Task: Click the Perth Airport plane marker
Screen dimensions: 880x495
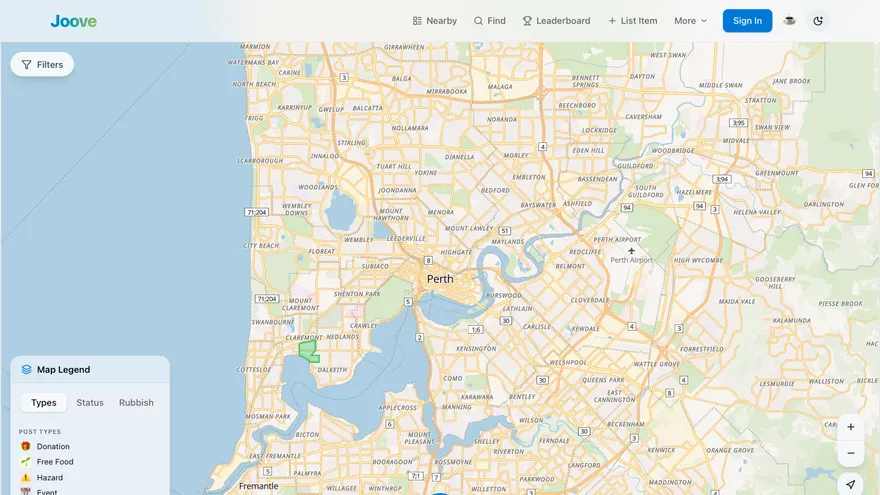Action: 631,251
